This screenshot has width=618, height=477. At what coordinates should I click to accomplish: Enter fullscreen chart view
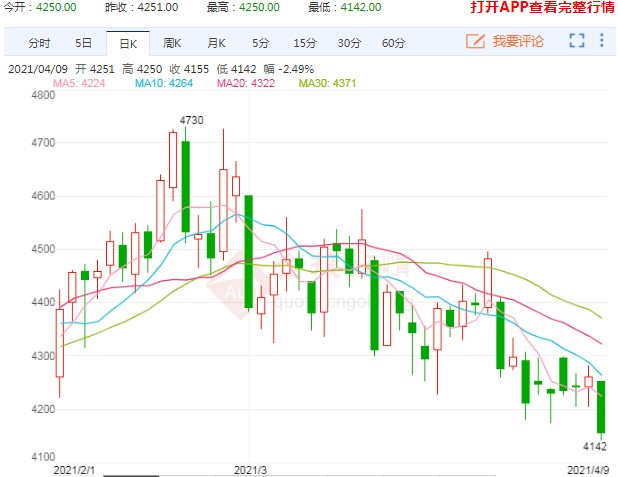577,41
